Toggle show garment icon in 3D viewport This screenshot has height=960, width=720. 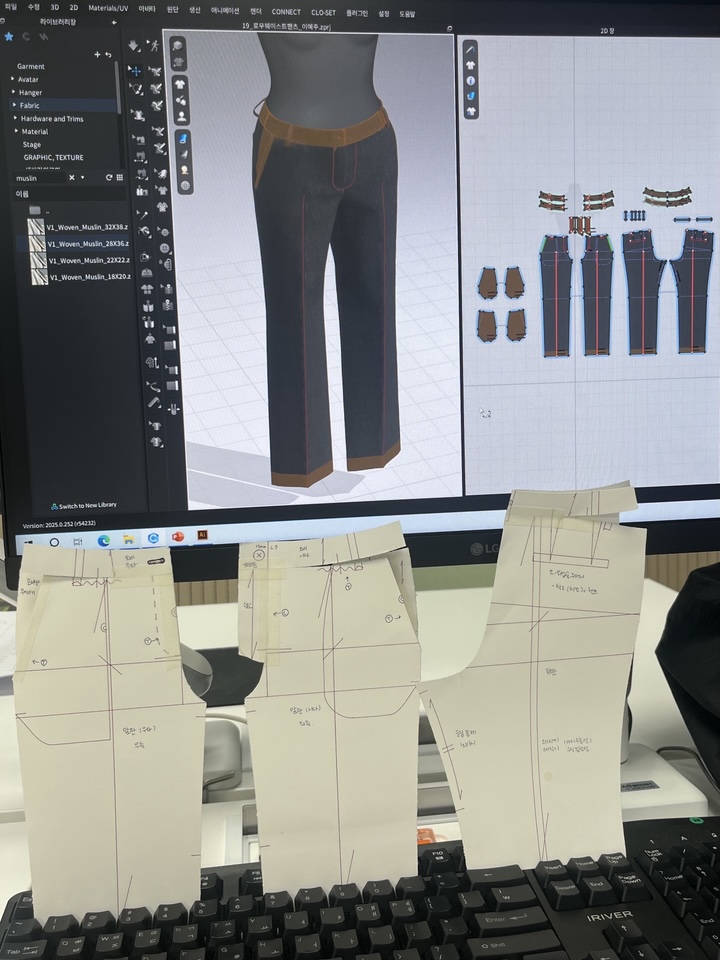180,84
